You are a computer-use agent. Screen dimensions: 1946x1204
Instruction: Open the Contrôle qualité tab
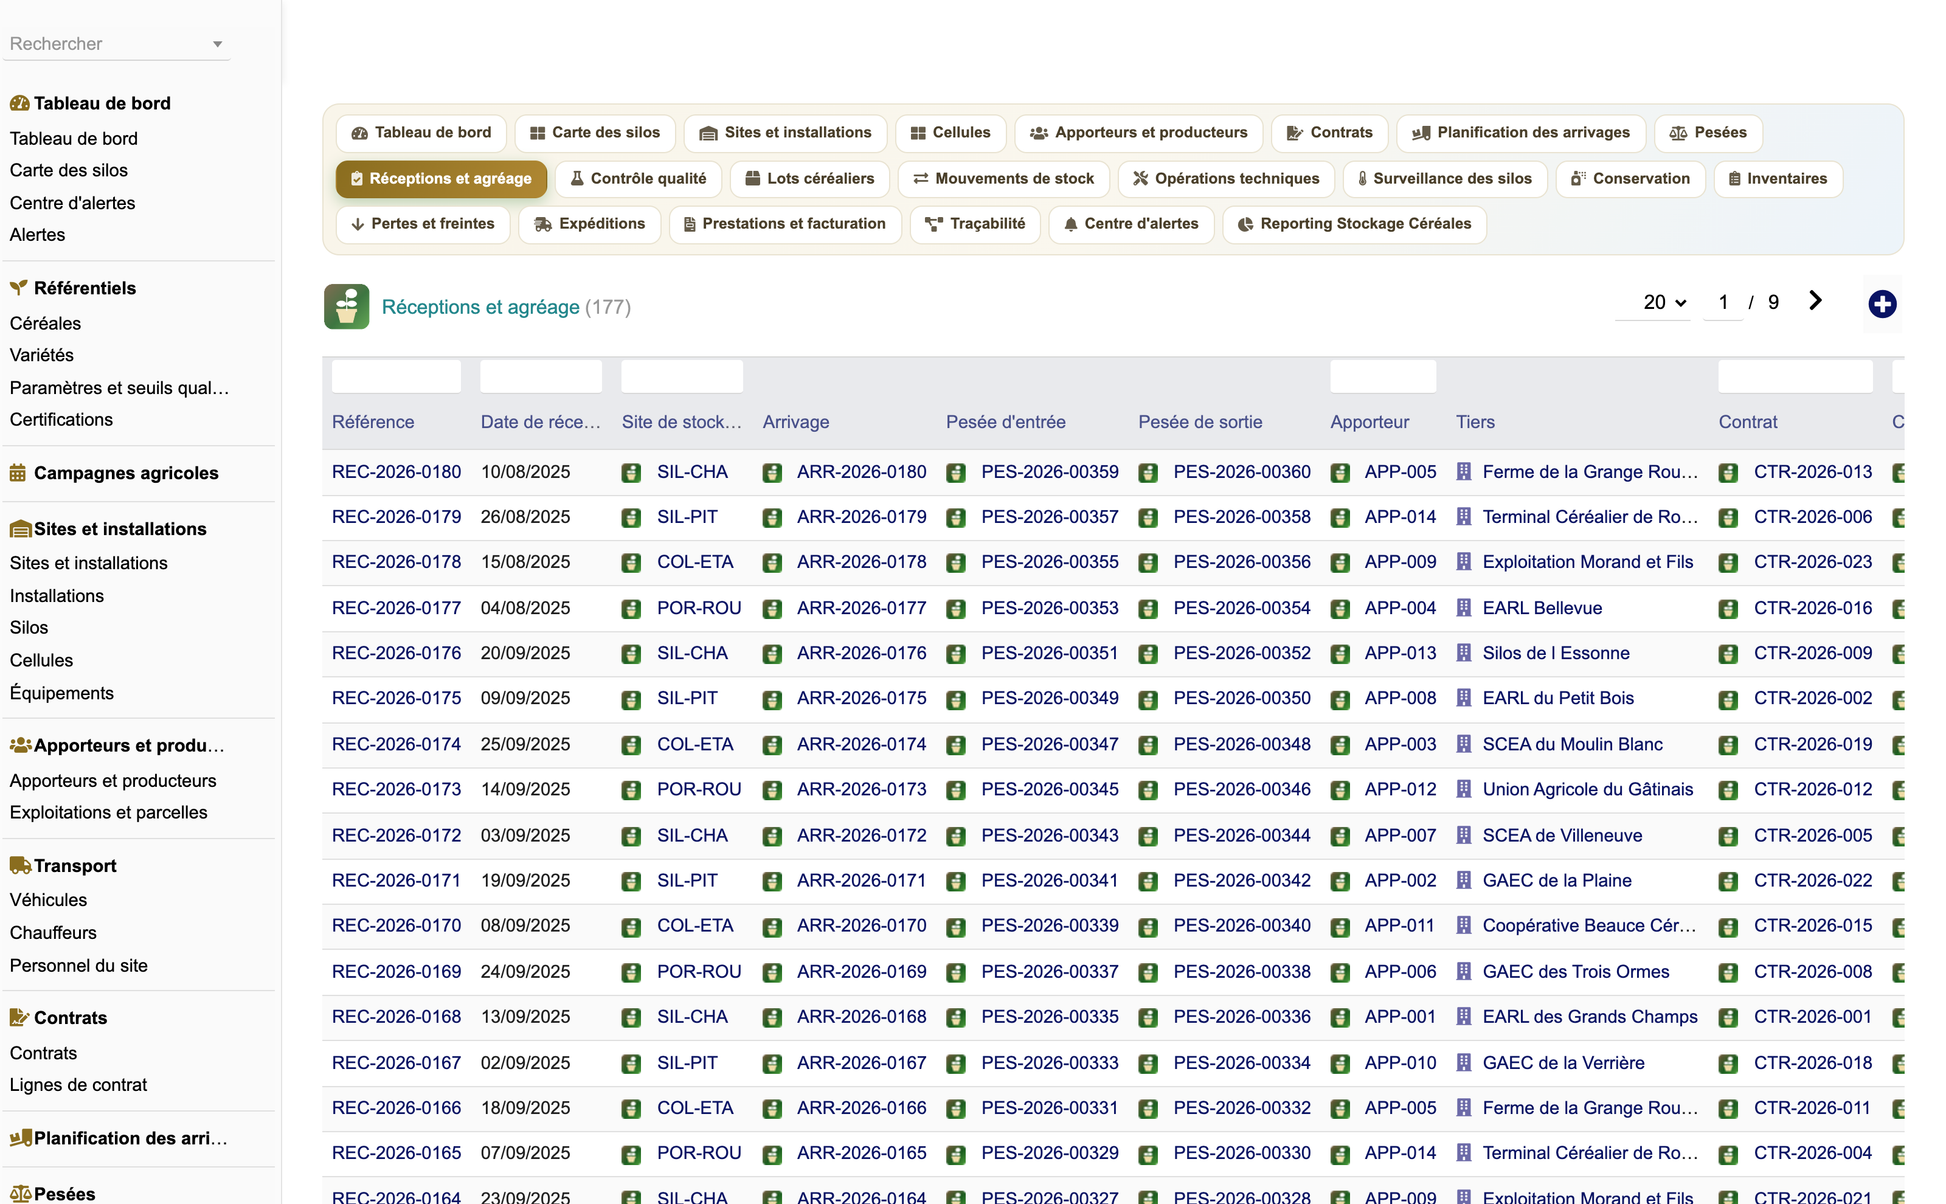pyautogui.click(x=639, y=179)
